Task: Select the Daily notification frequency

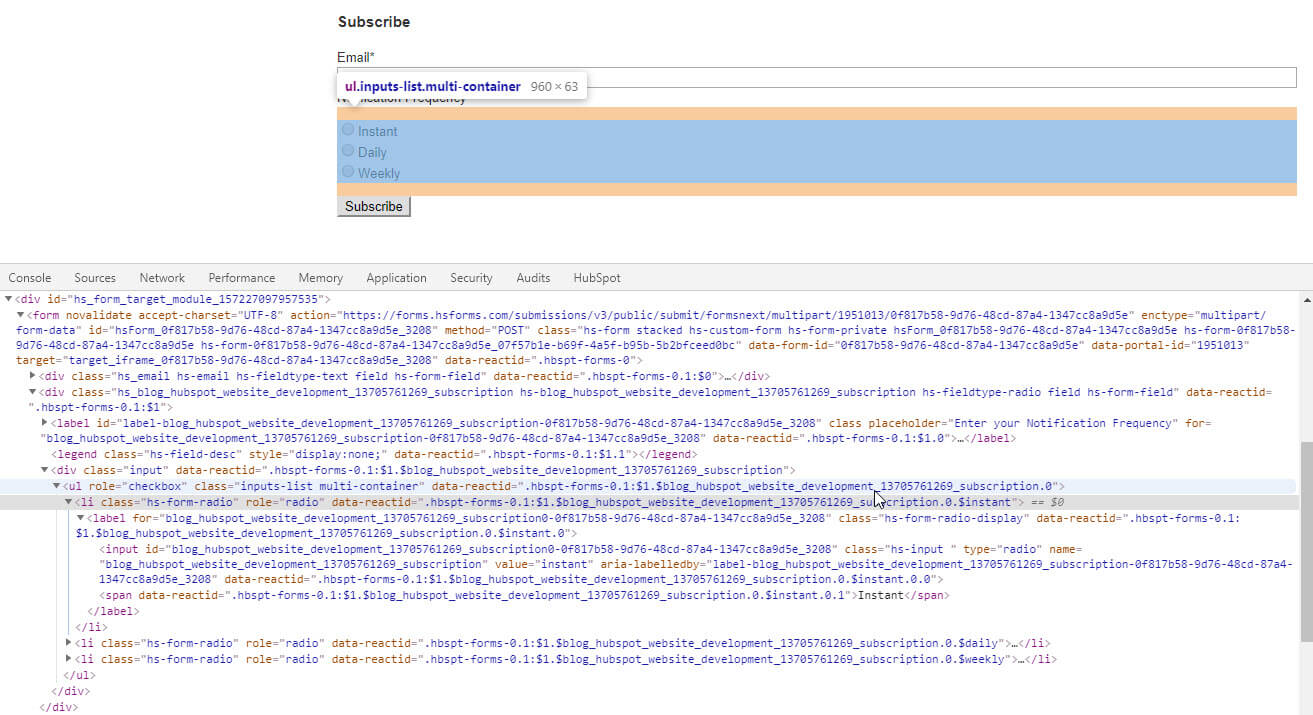Action: pos(346,152)
